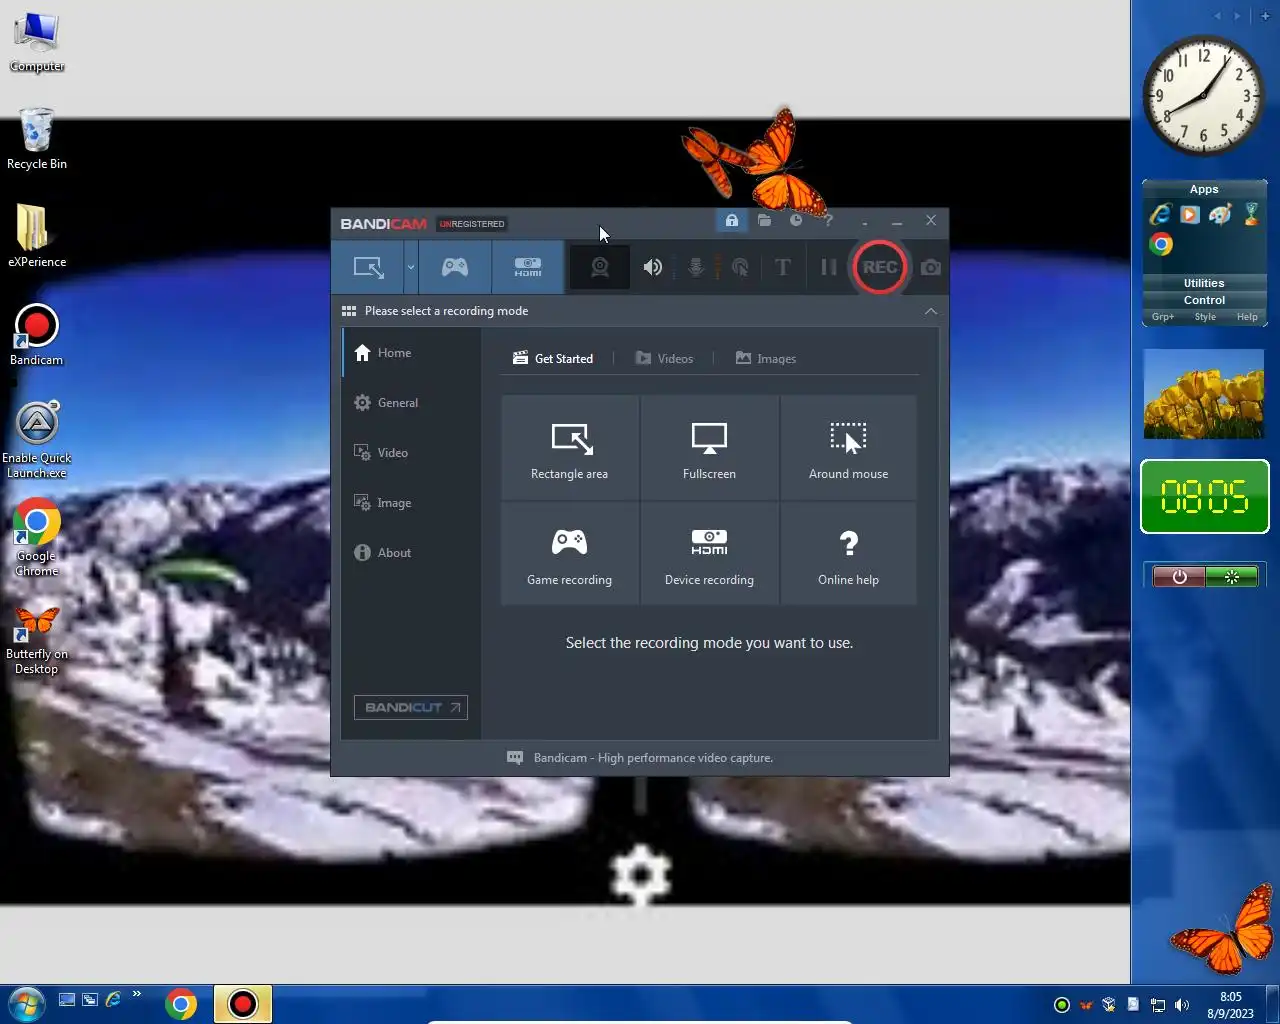This screenshot has height=1024, width=1280.
Task: Start recording with the red REC button
Action: coord(880,267)
